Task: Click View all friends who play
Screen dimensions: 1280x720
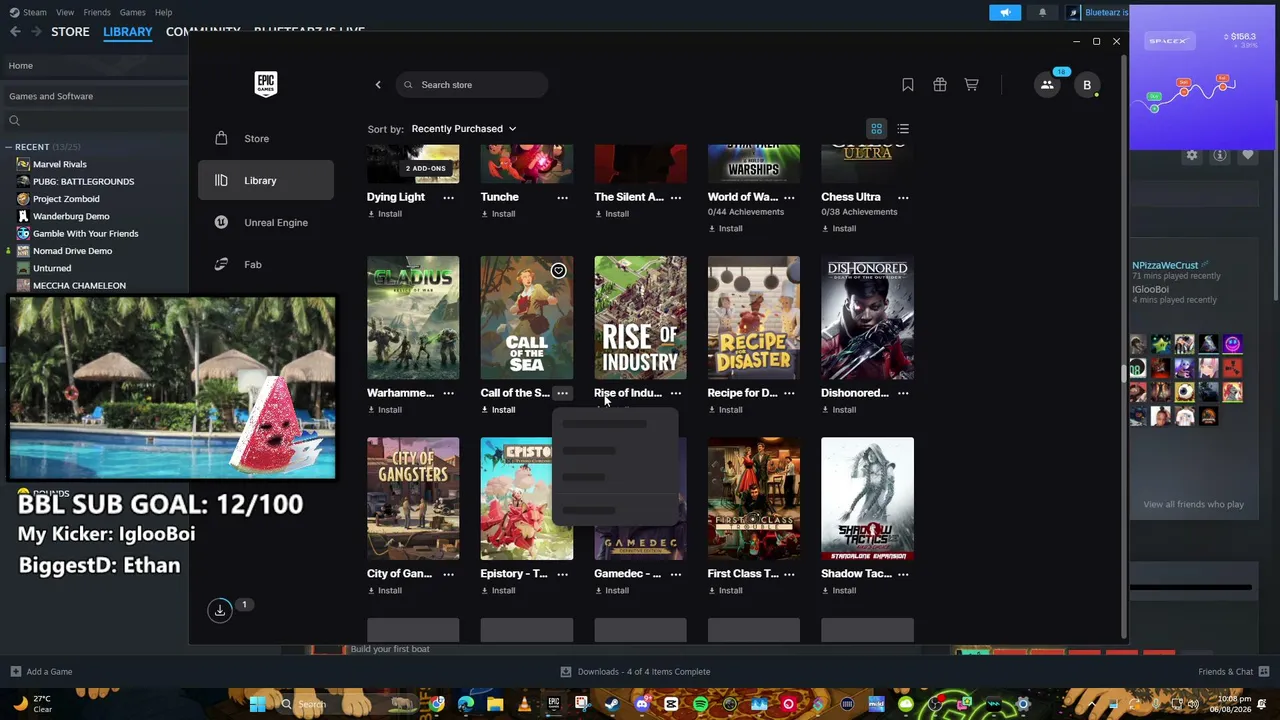Action: (1194, 504)
